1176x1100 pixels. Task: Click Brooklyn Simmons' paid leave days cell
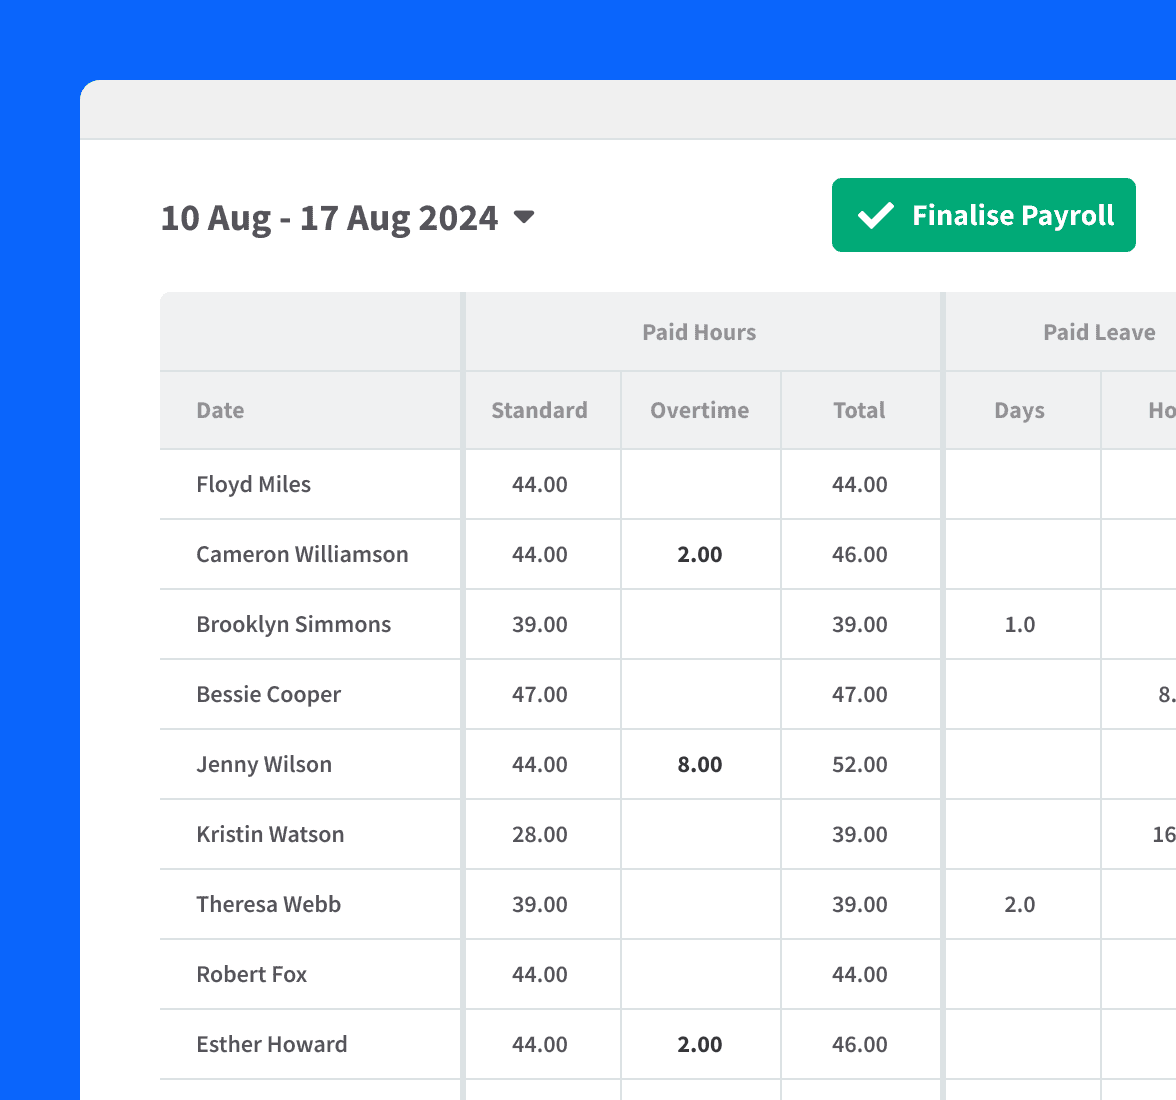pyautogui.click(x=1020, y=624)
